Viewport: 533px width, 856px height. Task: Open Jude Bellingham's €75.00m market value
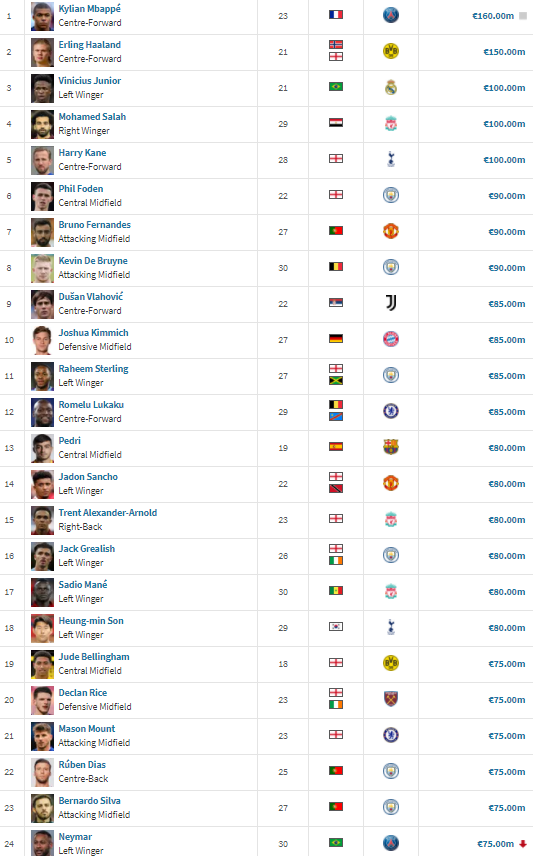click(506, 664)
